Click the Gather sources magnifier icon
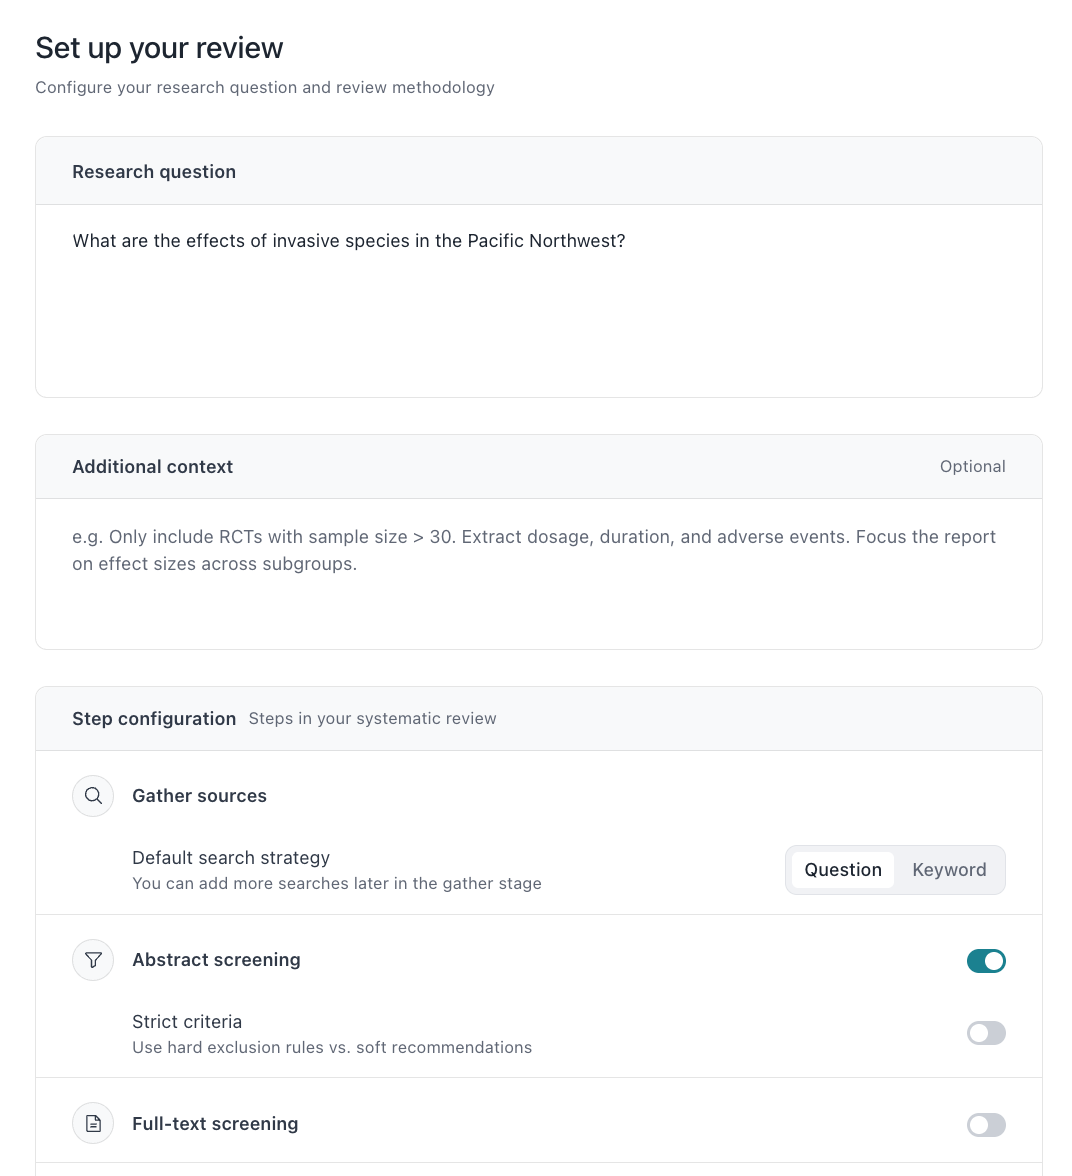 (x=93, y=796)
